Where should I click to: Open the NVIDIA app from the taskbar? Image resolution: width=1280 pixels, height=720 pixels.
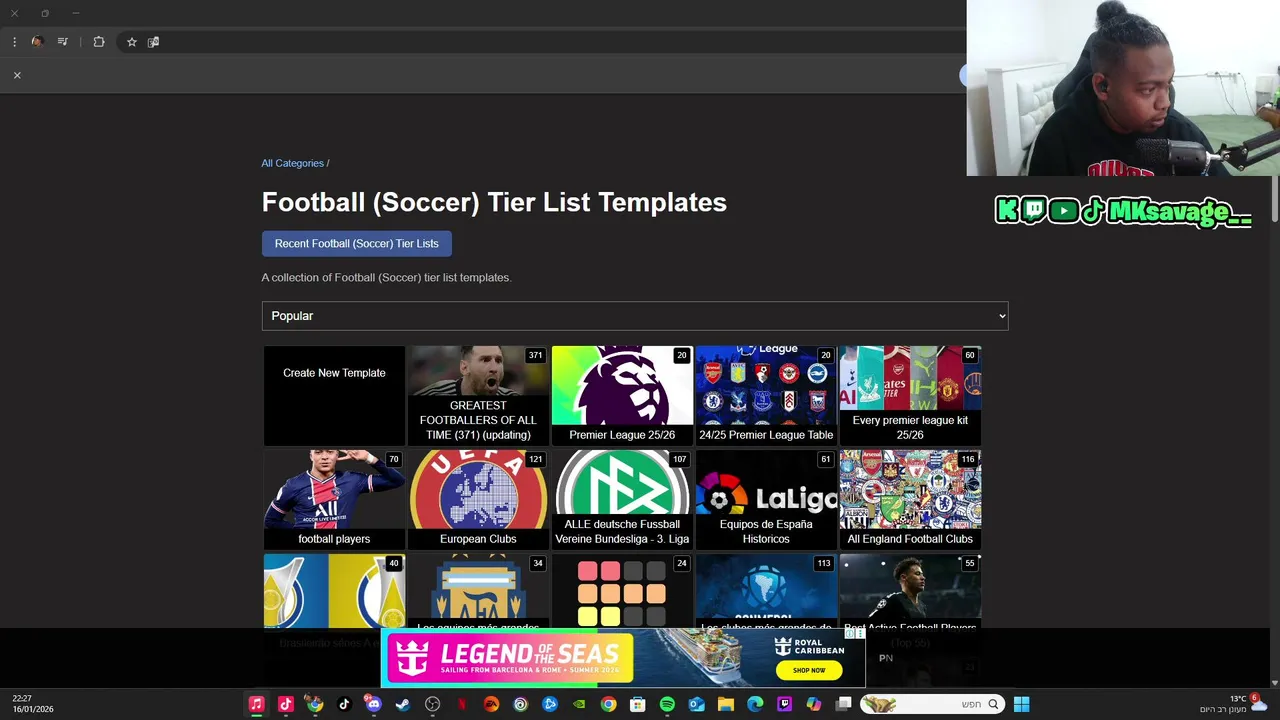coord(579,704)
